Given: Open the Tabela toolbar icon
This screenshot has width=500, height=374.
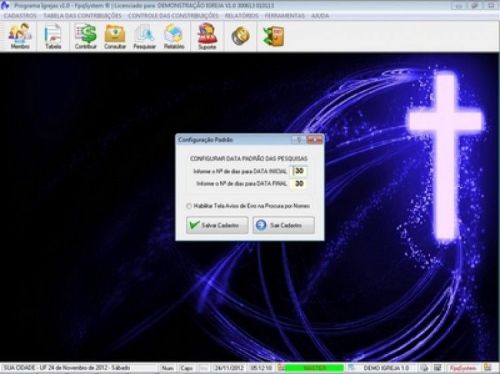Looking at the screenshot, I should [x=53, y=36].
